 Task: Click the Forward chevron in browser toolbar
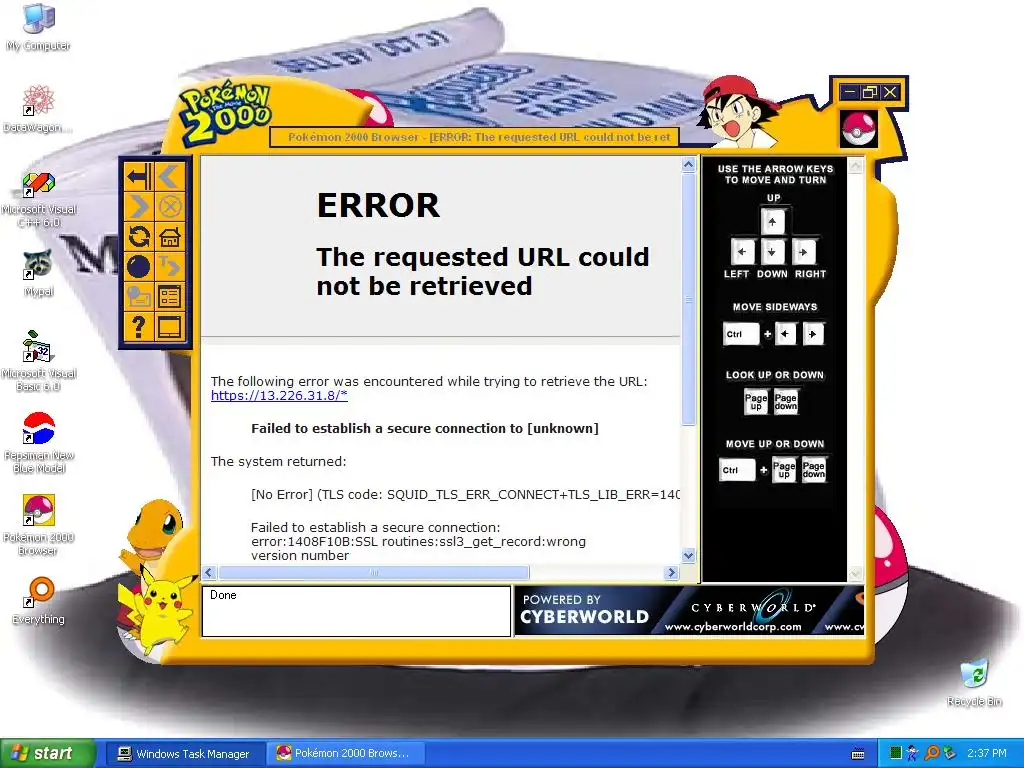click(139, 207)
